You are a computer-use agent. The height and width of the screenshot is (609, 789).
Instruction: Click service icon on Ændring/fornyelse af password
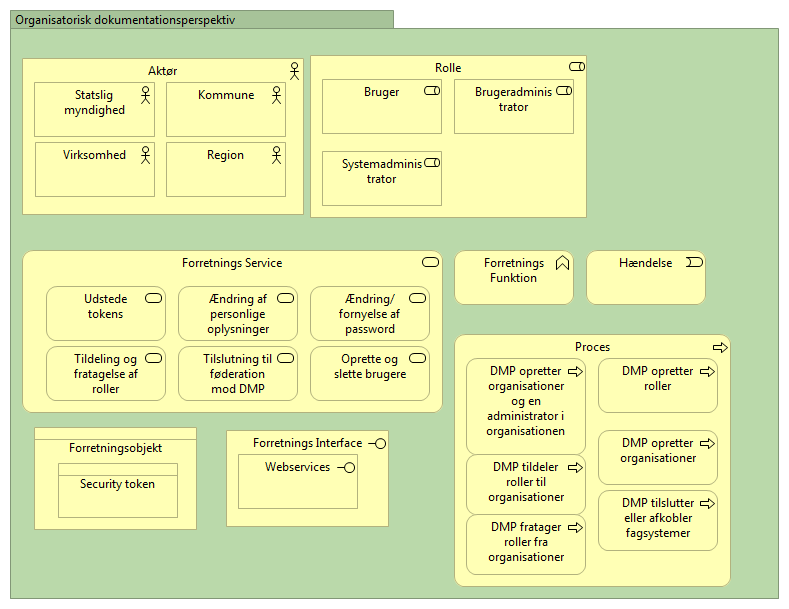(x=417, y=298)
